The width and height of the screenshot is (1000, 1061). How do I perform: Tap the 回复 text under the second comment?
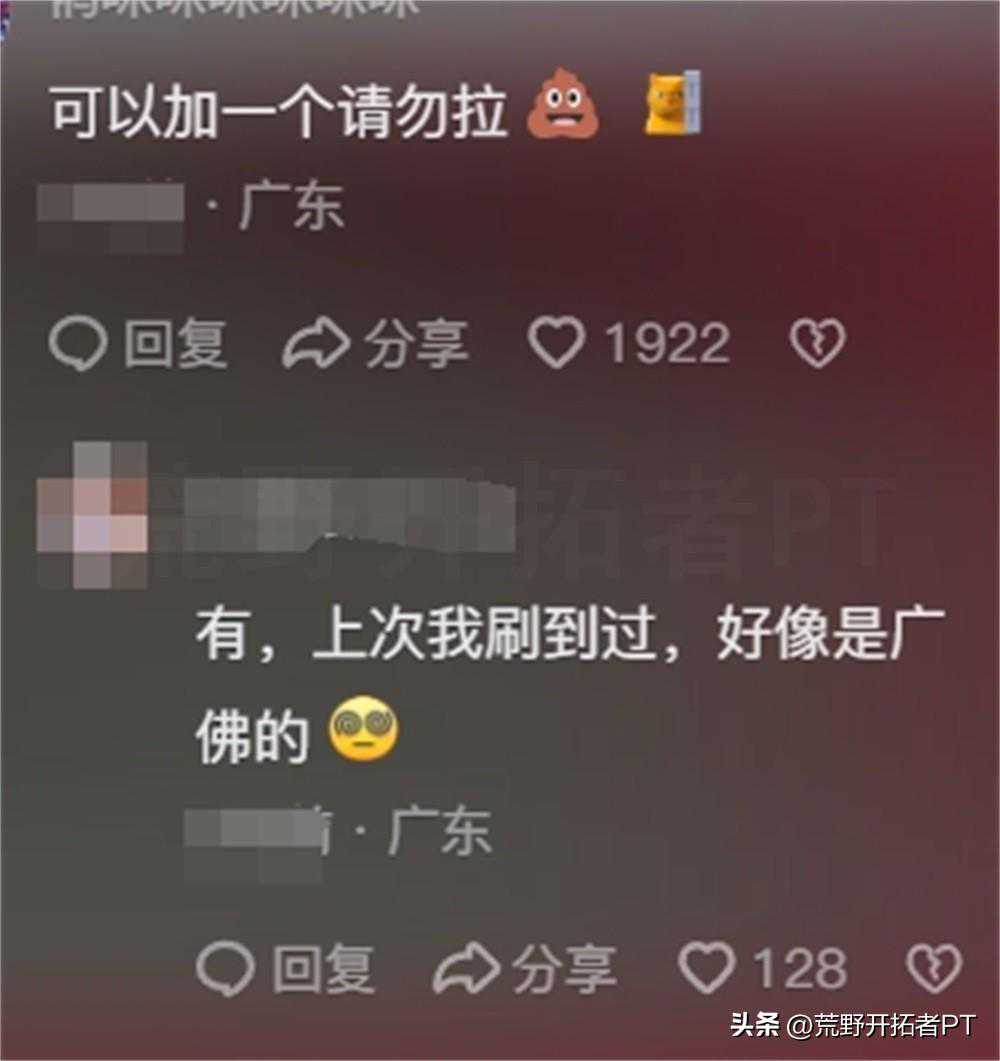(323, 968)
